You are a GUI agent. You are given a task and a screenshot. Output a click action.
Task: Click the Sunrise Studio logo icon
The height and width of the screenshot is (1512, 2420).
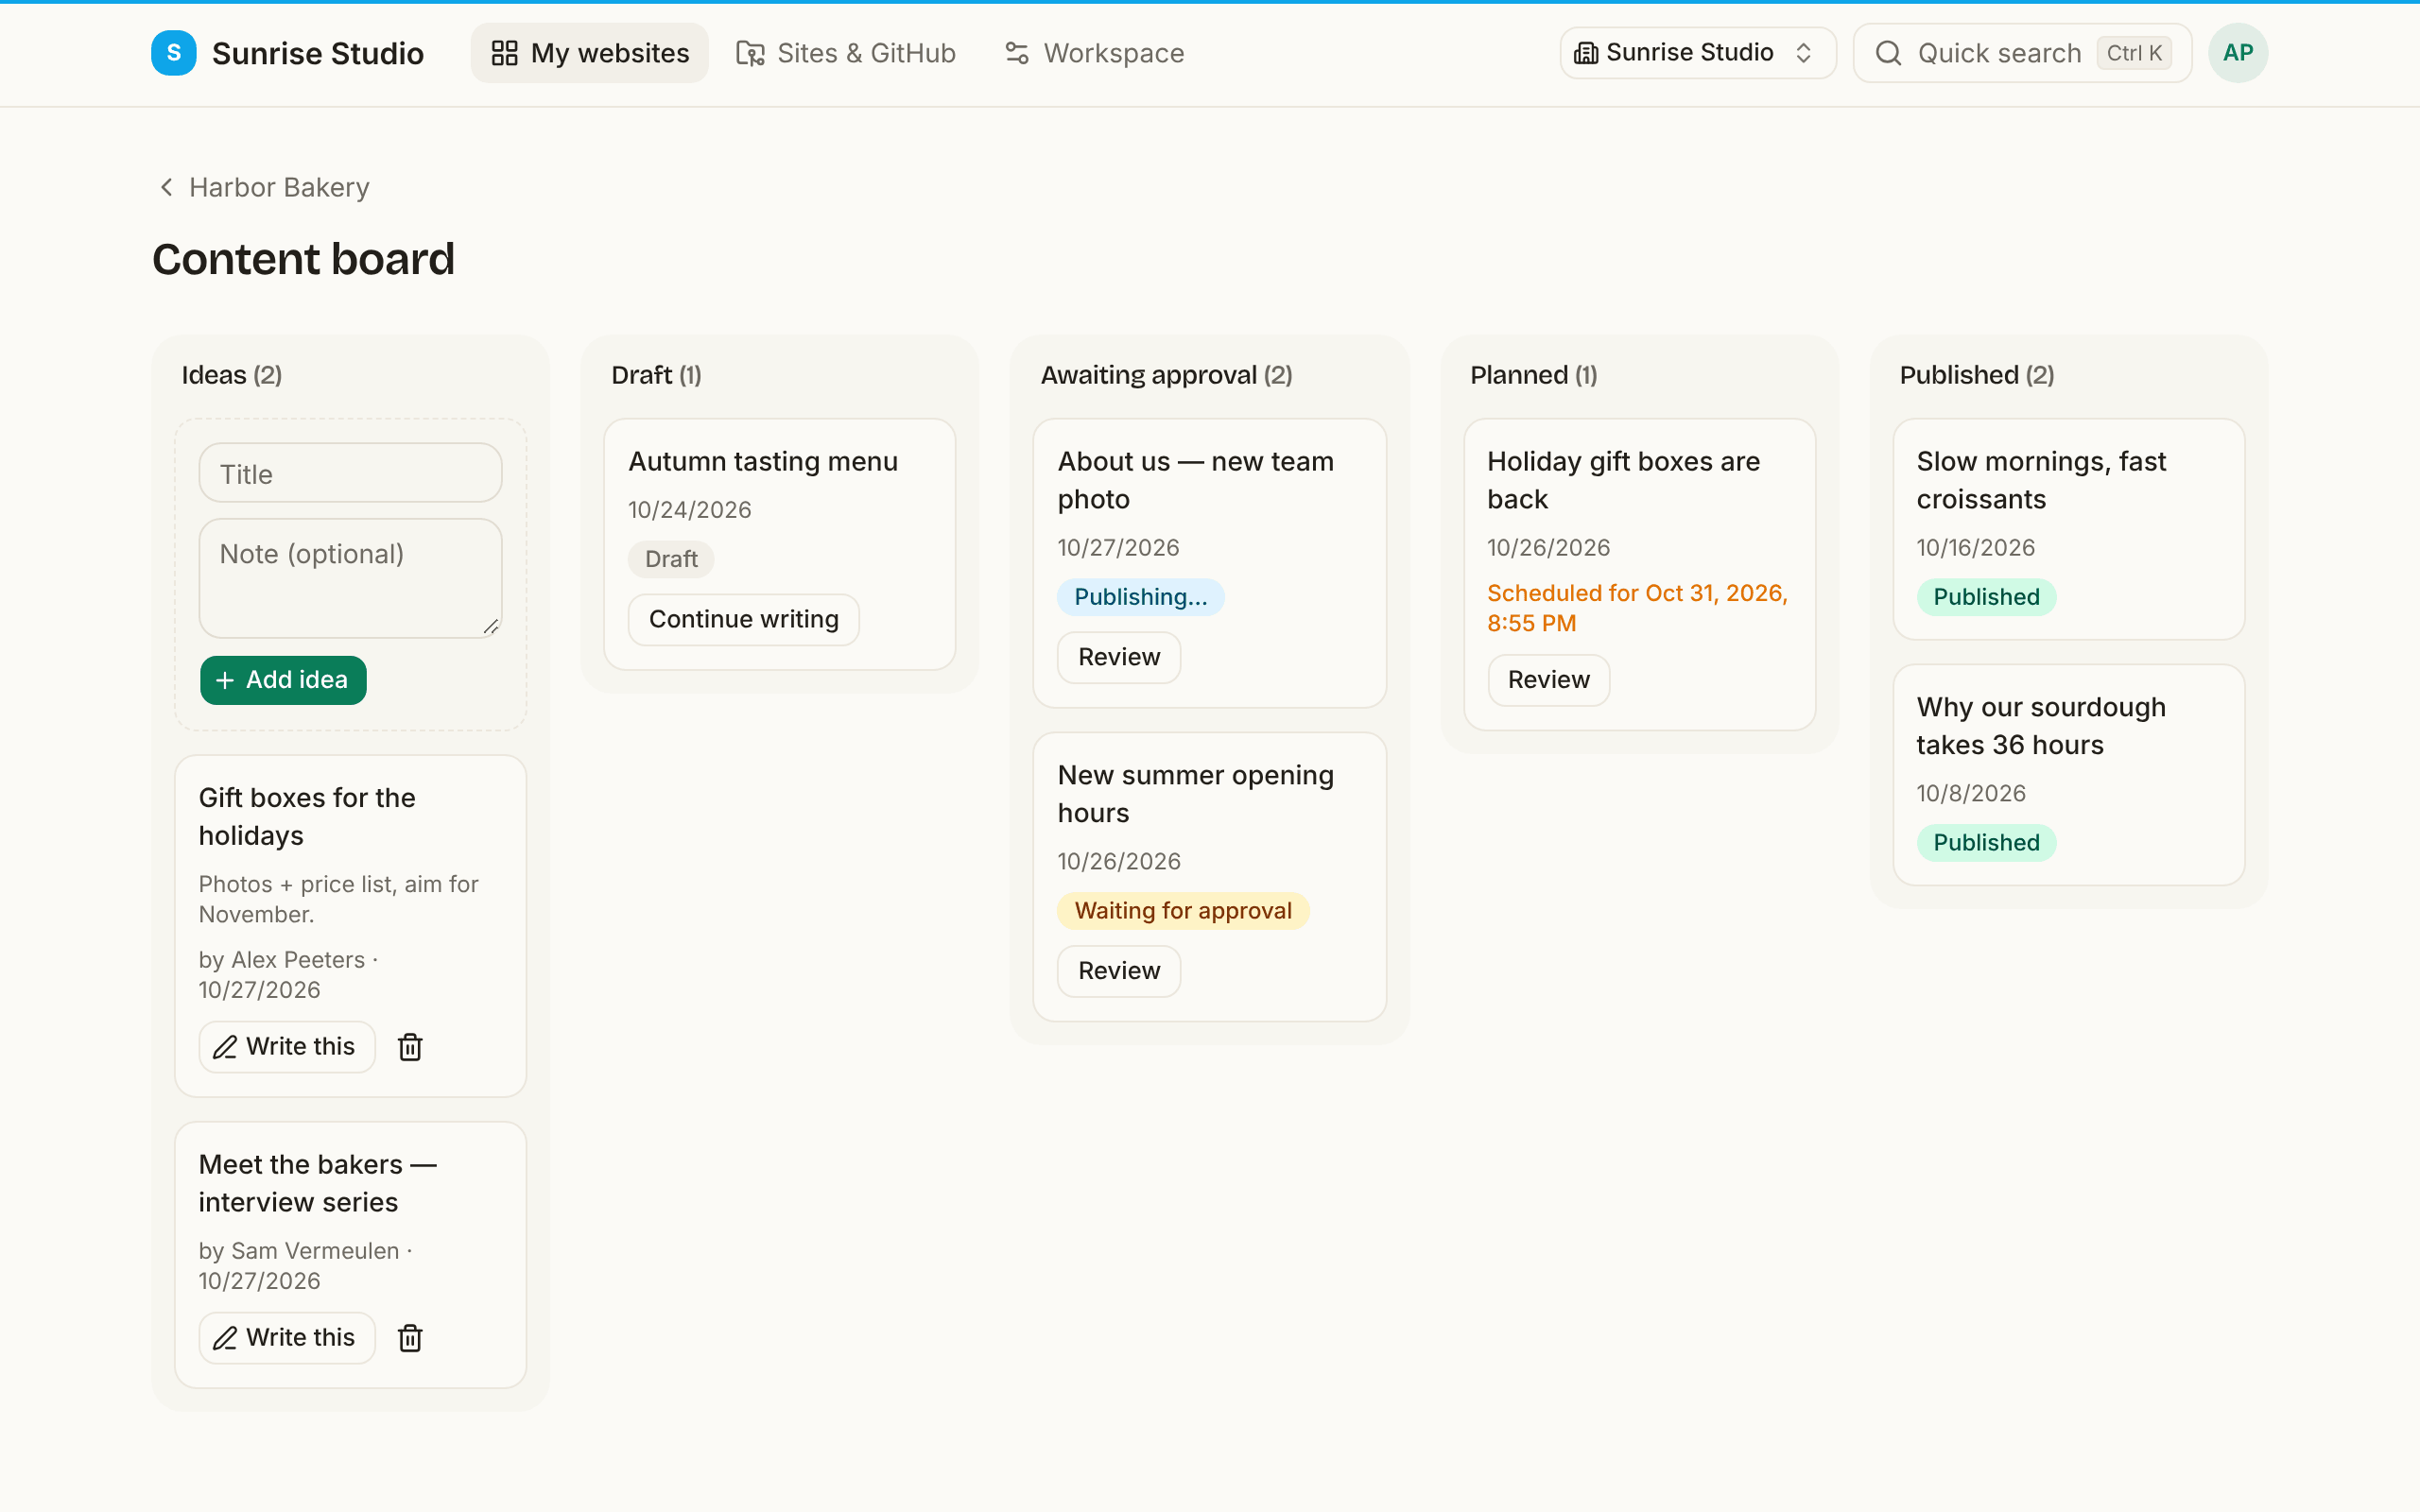tap(174, 53)
